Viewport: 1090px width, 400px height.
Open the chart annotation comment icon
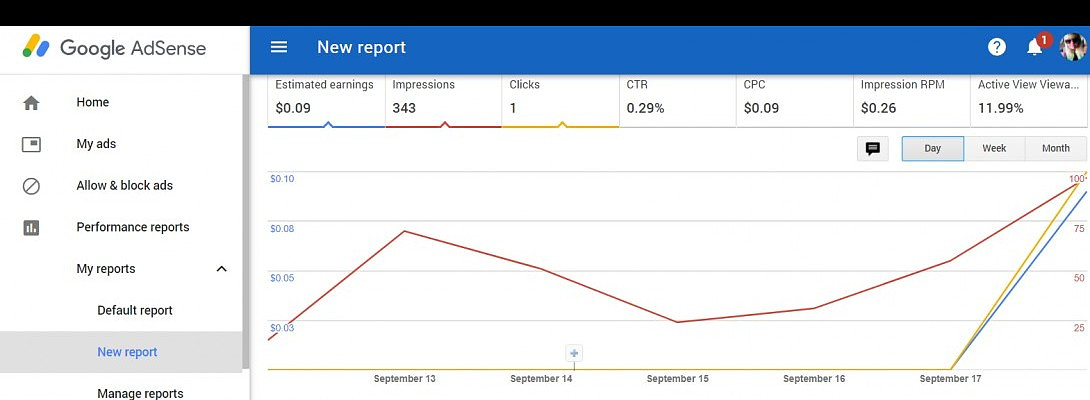coord(872,149)
